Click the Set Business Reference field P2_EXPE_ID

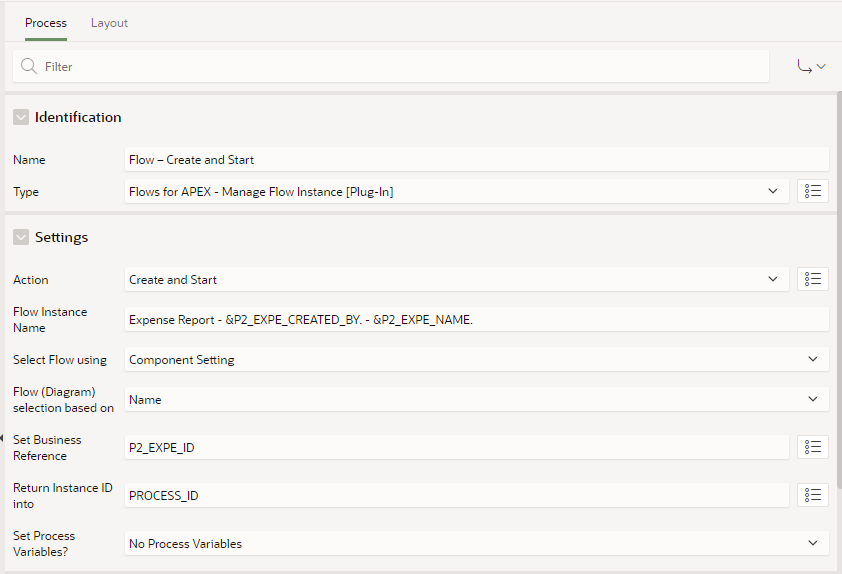coord(456,447)
